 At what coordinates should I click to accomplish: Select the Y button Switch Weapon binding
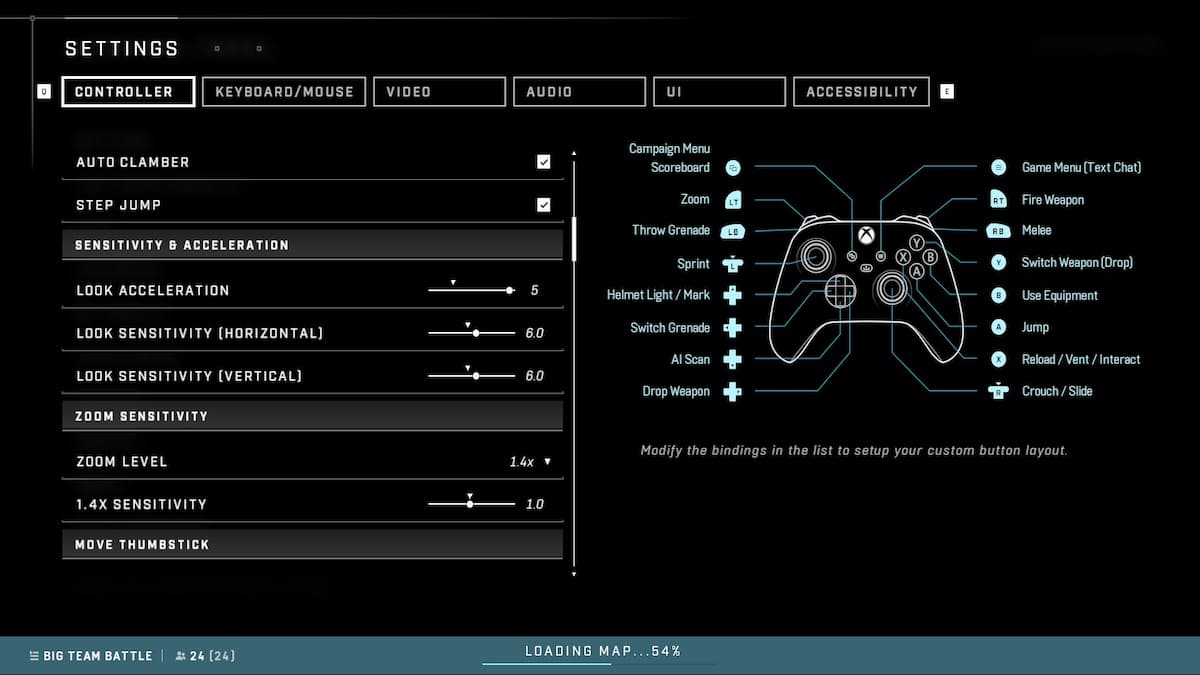click(x=998, y=262)
